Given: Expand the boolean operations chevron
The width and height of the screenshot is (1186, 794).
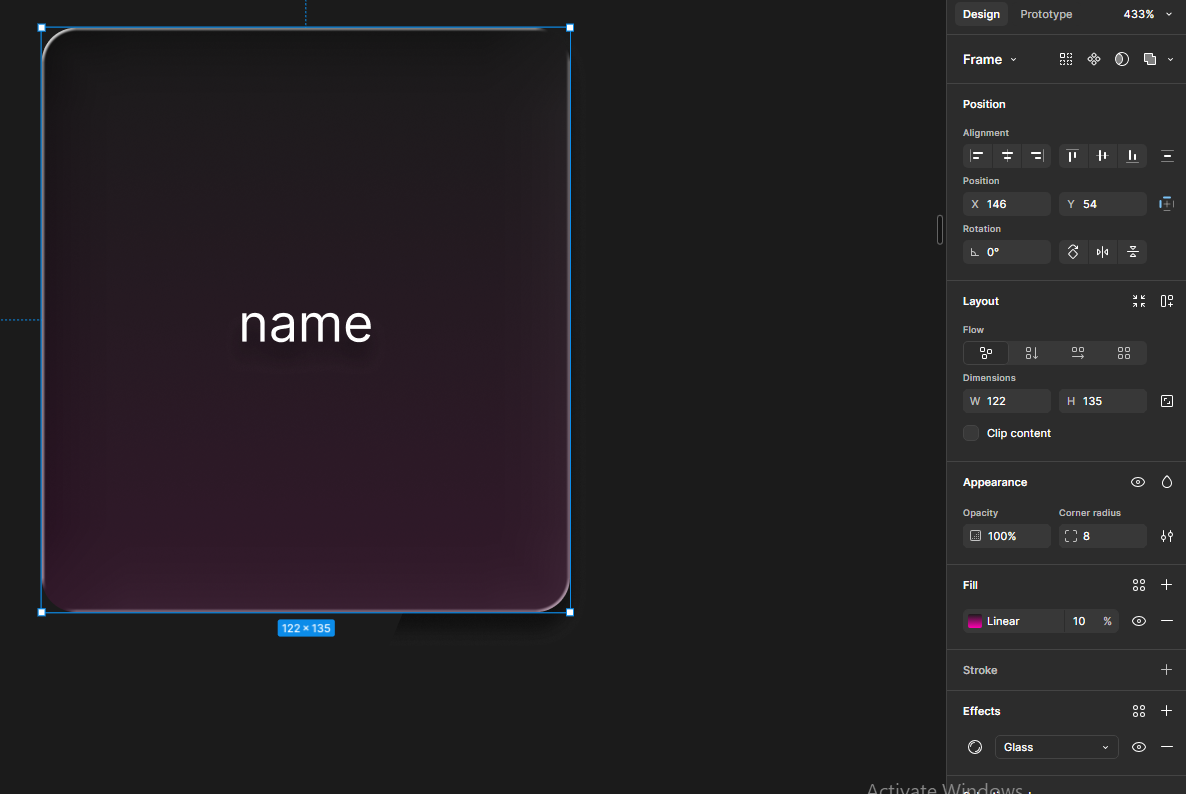Looking at the screenshot, I should pos(1170,60).
